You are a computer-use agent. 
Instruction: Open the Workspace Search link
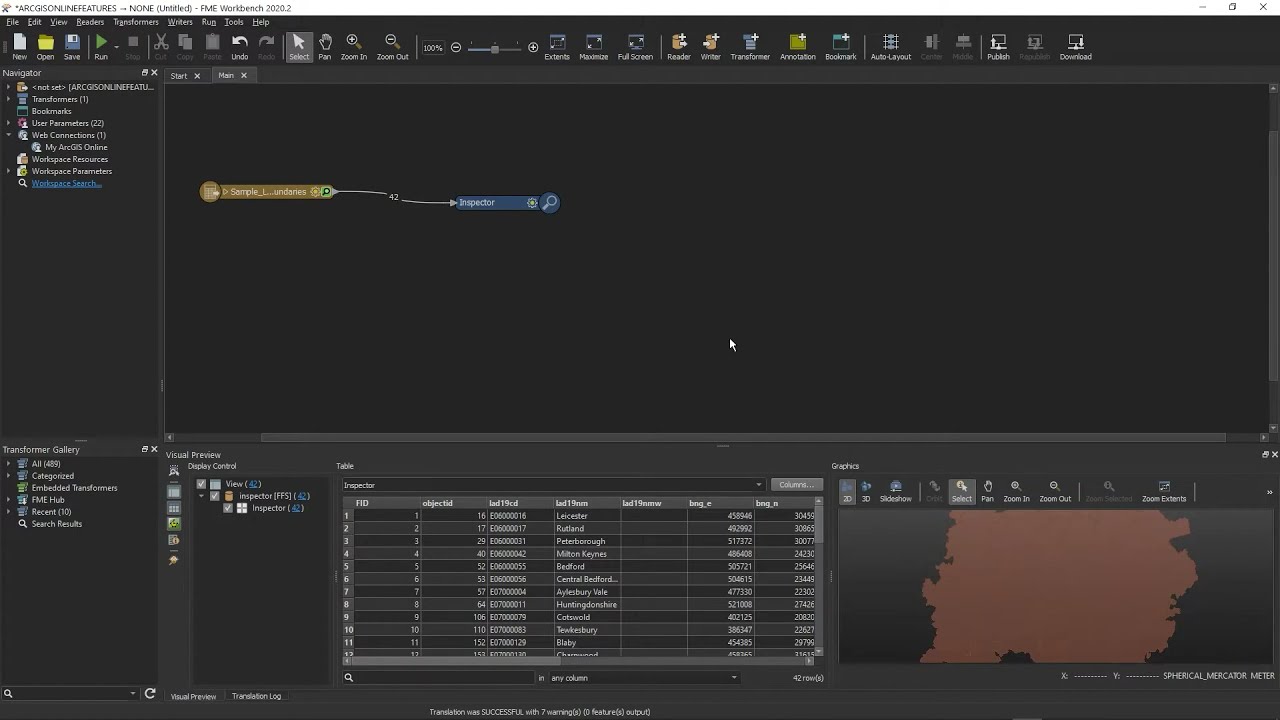pos(66,183)
